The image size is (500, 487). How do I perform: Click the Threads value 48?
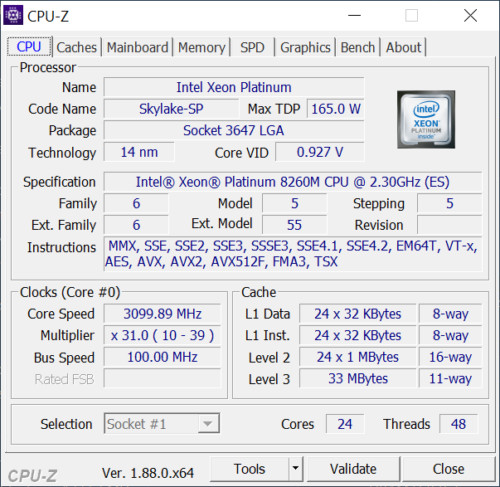458,424
